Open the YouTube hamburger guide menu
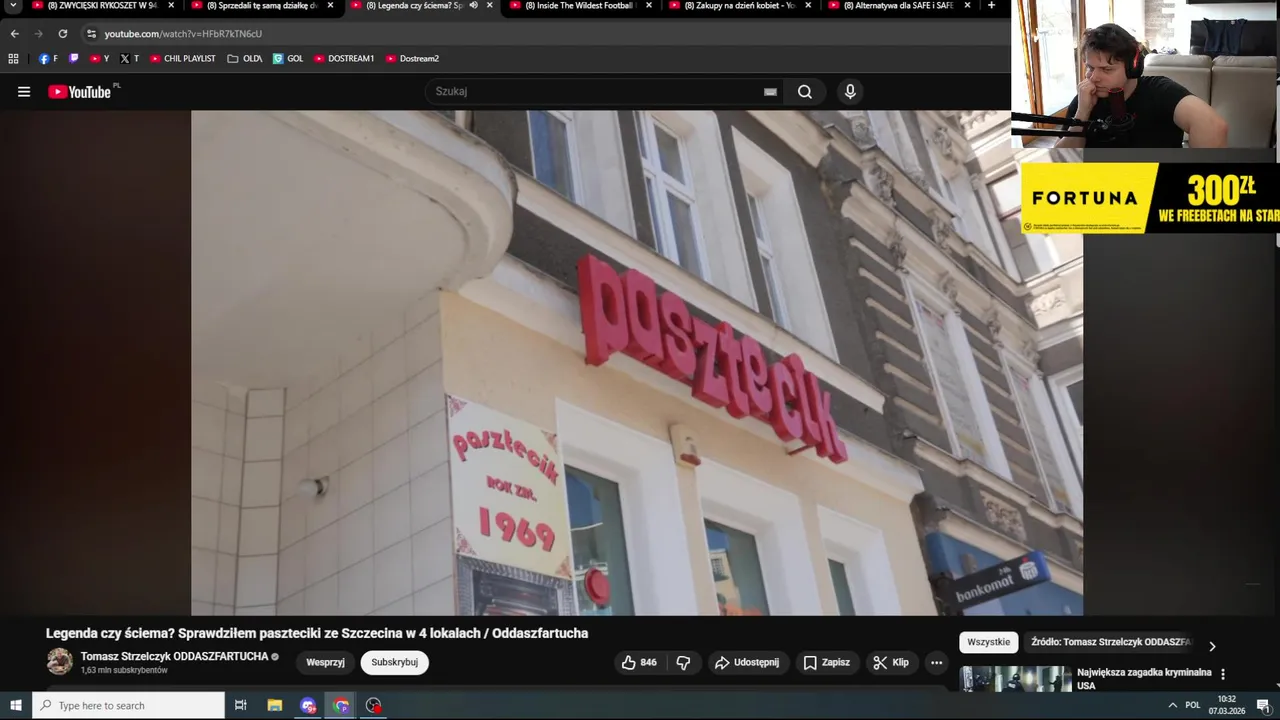This screenshot has width=1280, height=720. point(24,92)
